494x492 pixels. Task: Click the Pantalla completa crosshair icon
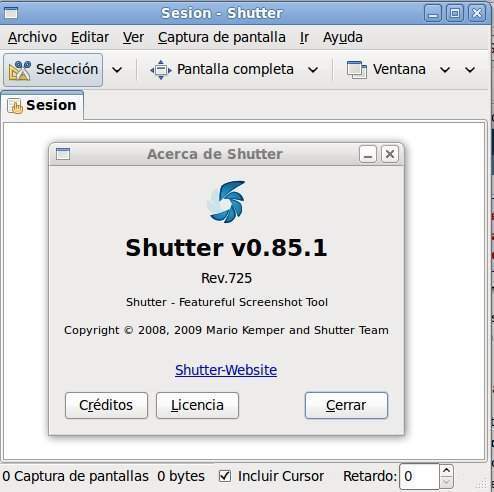point(161,70)
